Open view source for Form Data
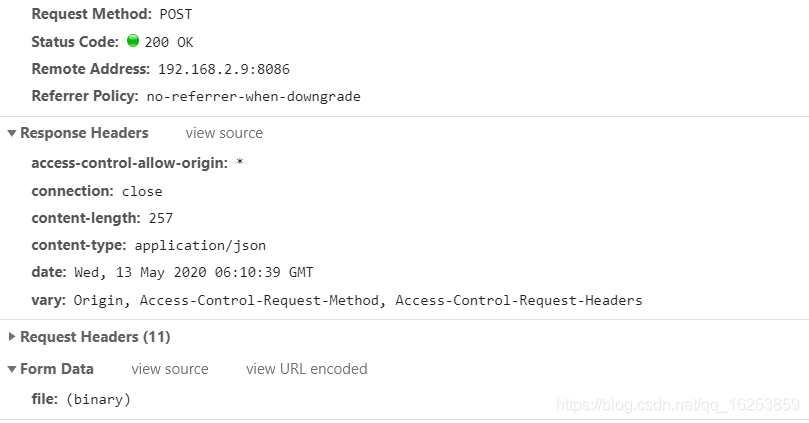Image resolution: width=809 pixels, height=423 pixels. coord(170,369)
